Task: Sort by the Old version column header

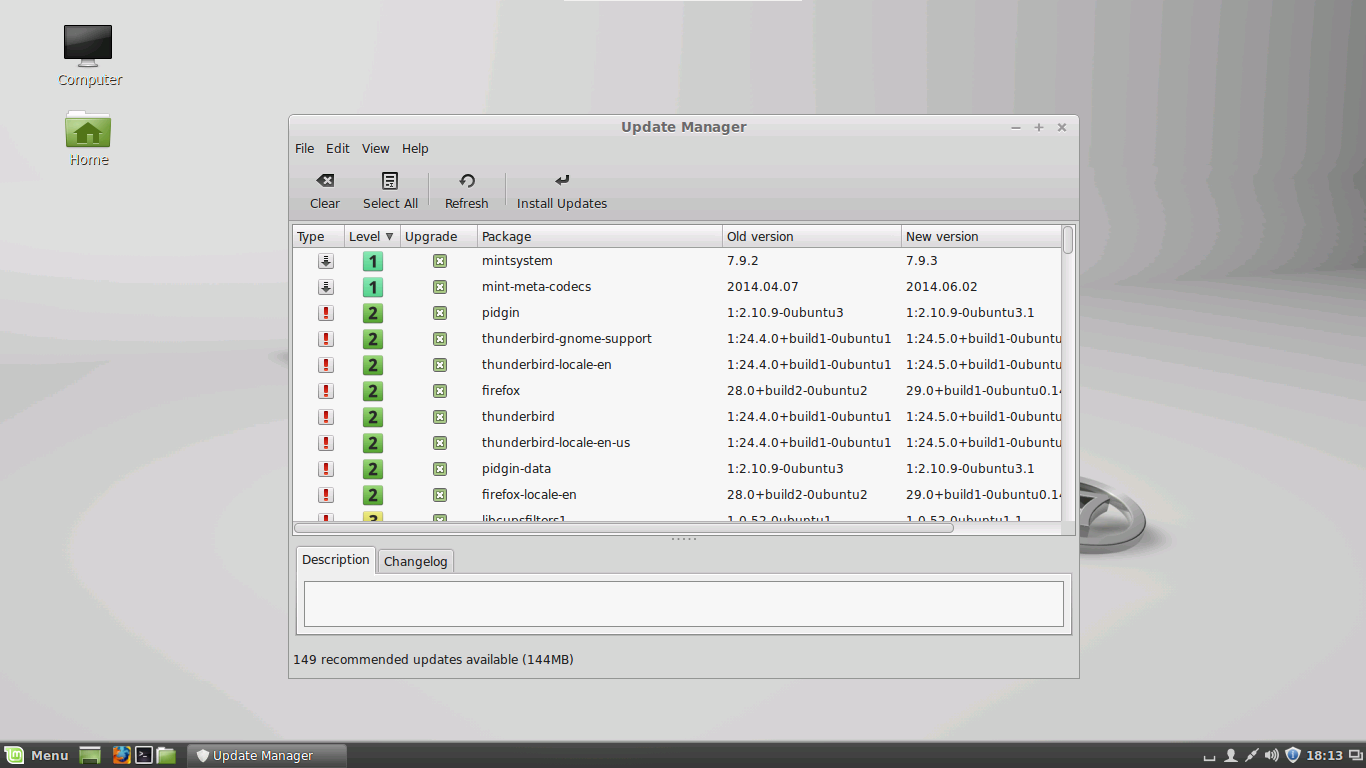Action: 811,237
